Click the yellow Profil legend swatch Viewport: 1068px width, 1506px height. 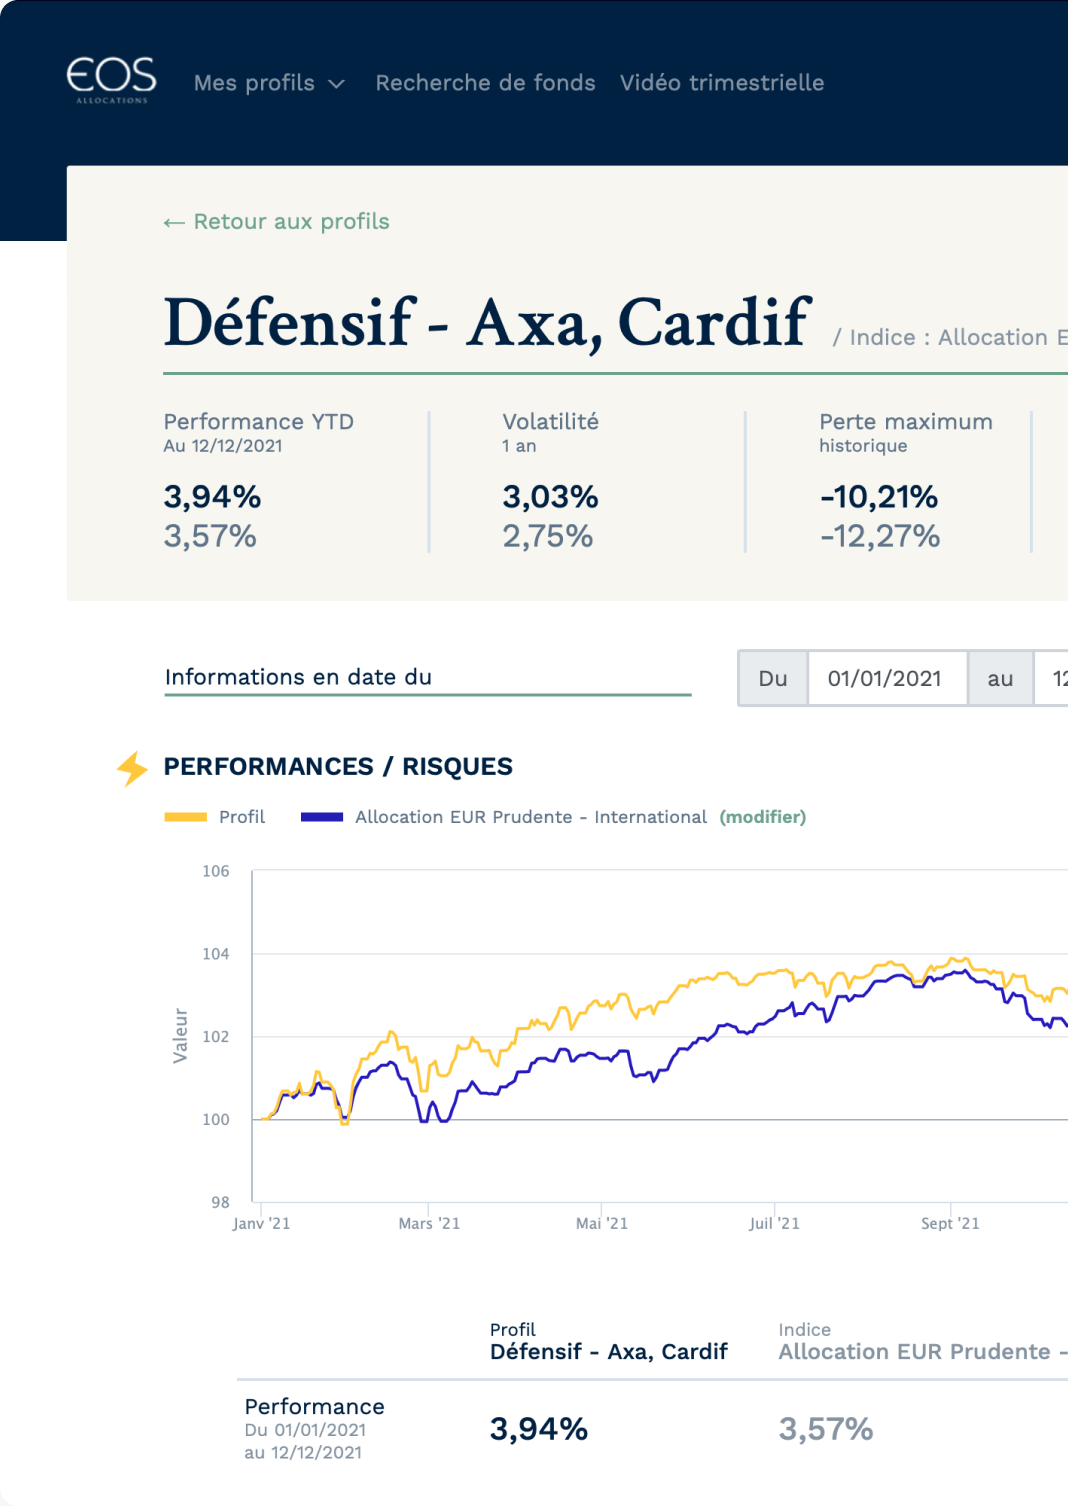[185, 817]
